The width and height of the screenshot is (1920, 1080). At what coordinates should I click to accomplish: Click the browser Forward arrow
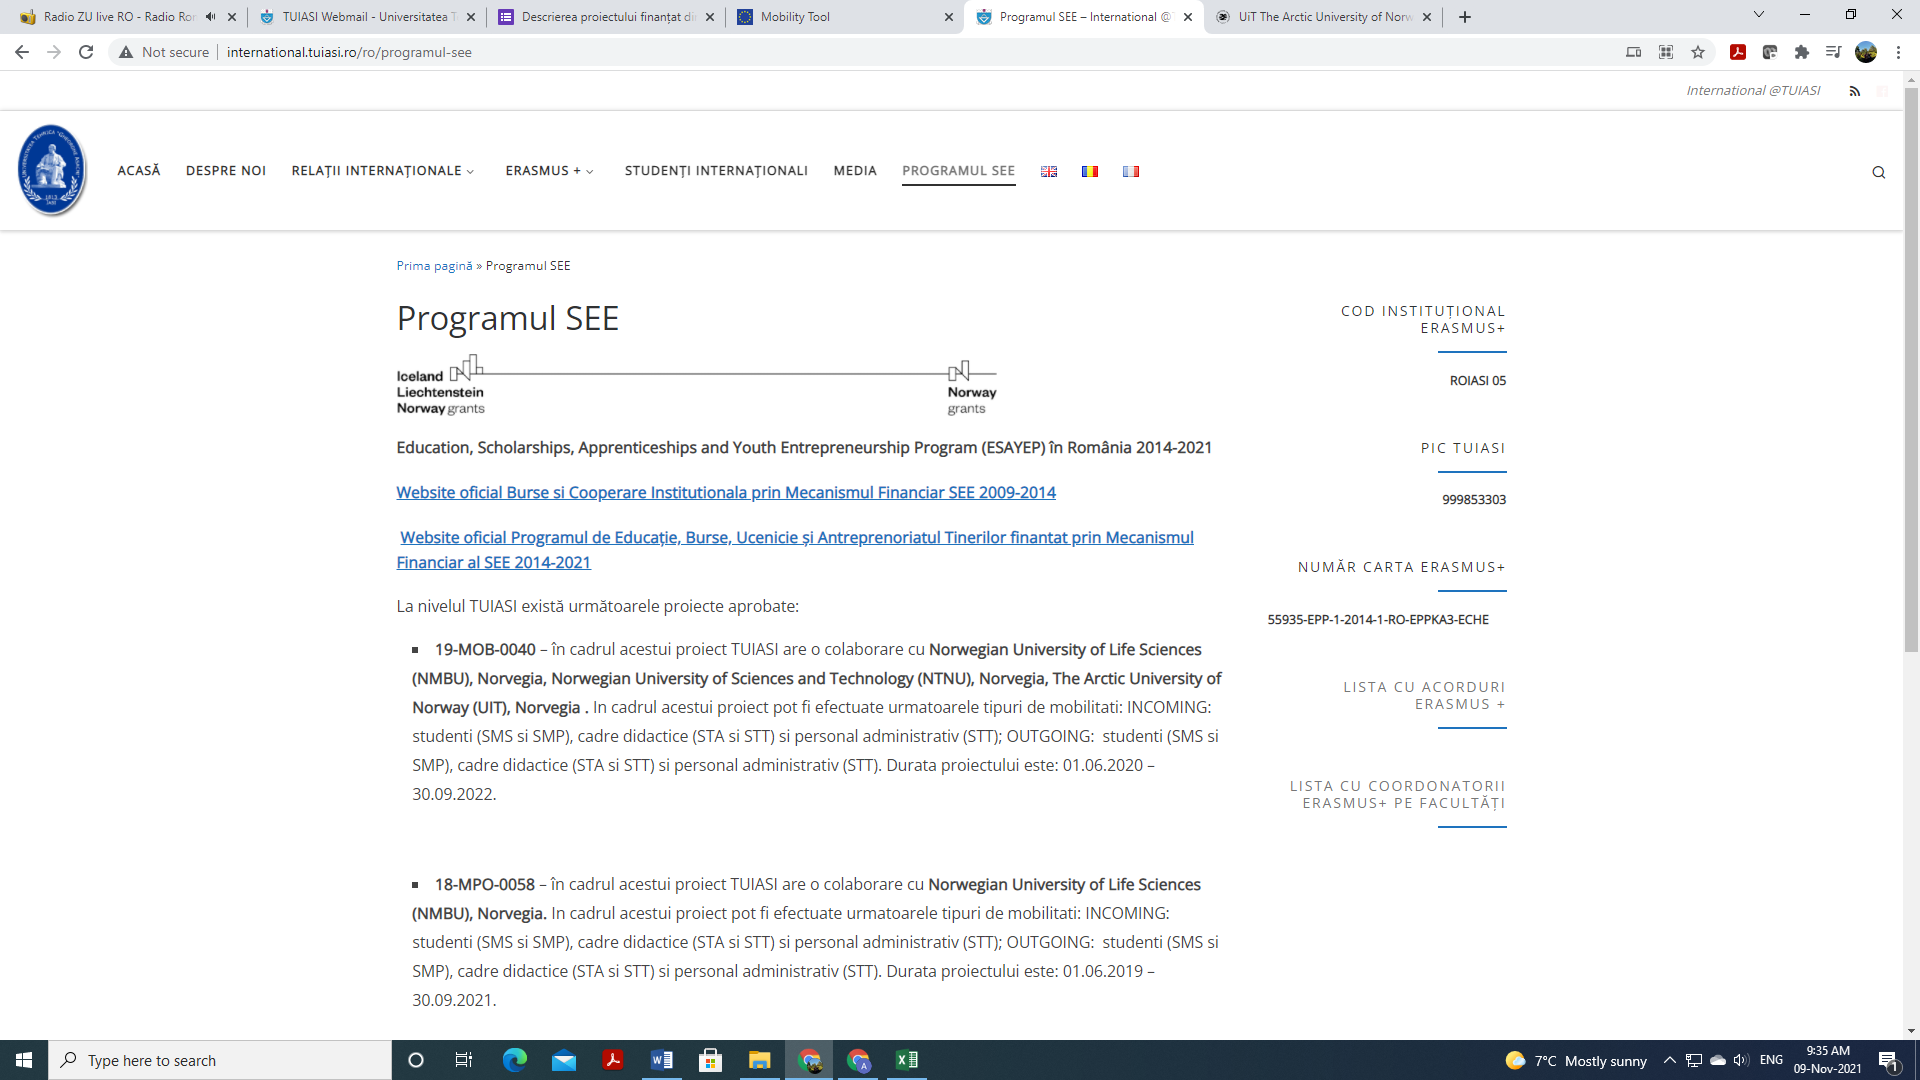coord(54,52)
